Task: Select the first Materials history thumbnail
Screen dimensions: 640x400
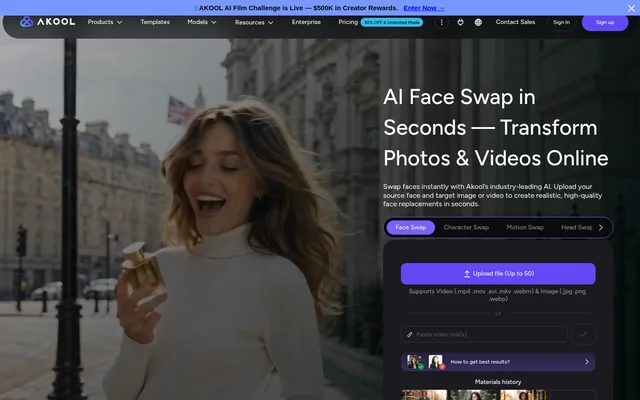Action: [x=424, y=395]
